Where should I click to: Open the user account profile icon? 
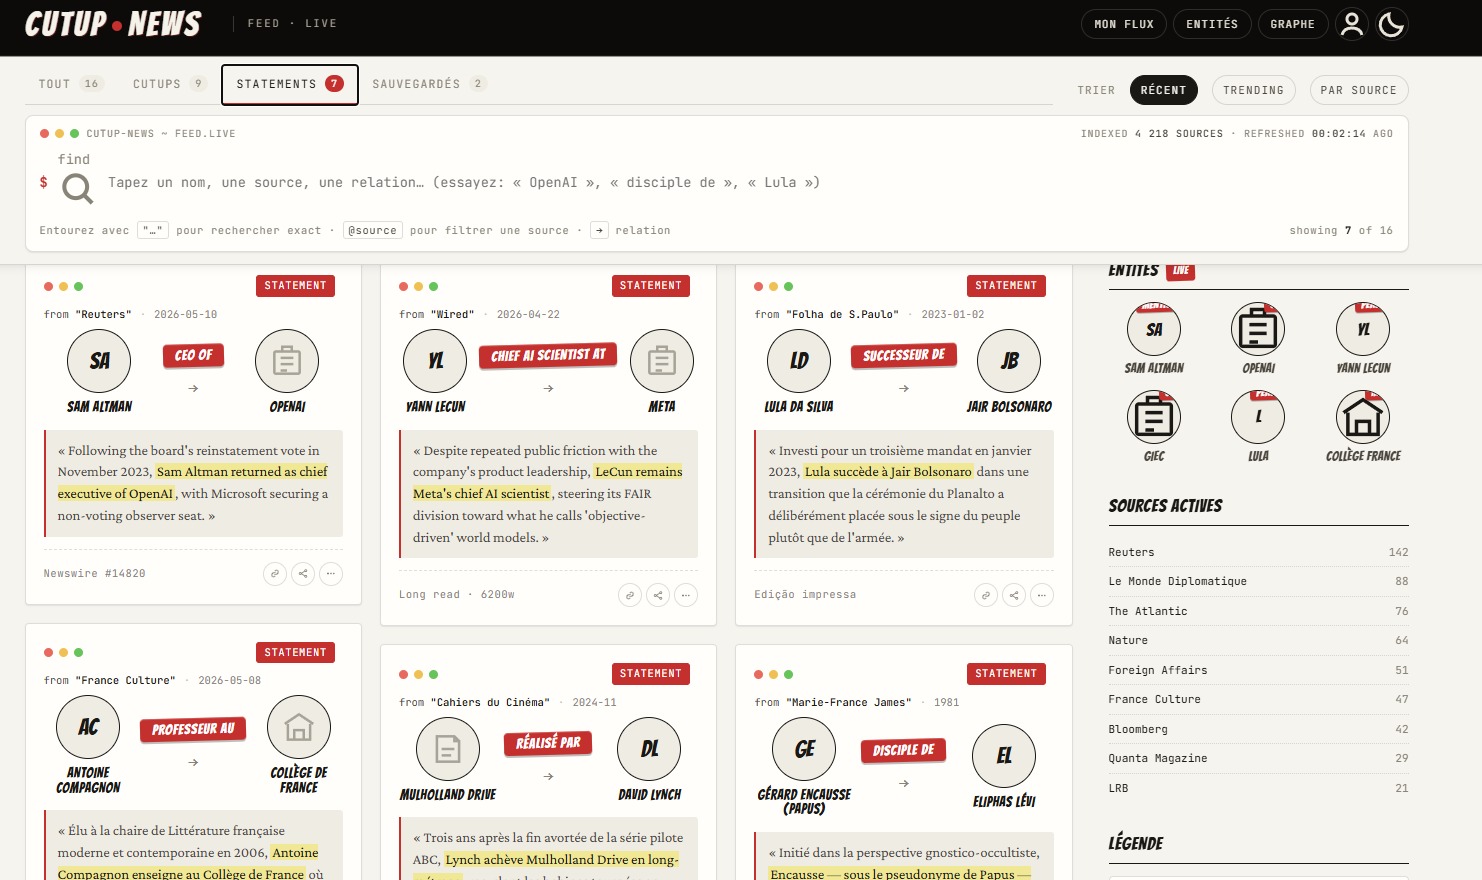click(1352, 24)
